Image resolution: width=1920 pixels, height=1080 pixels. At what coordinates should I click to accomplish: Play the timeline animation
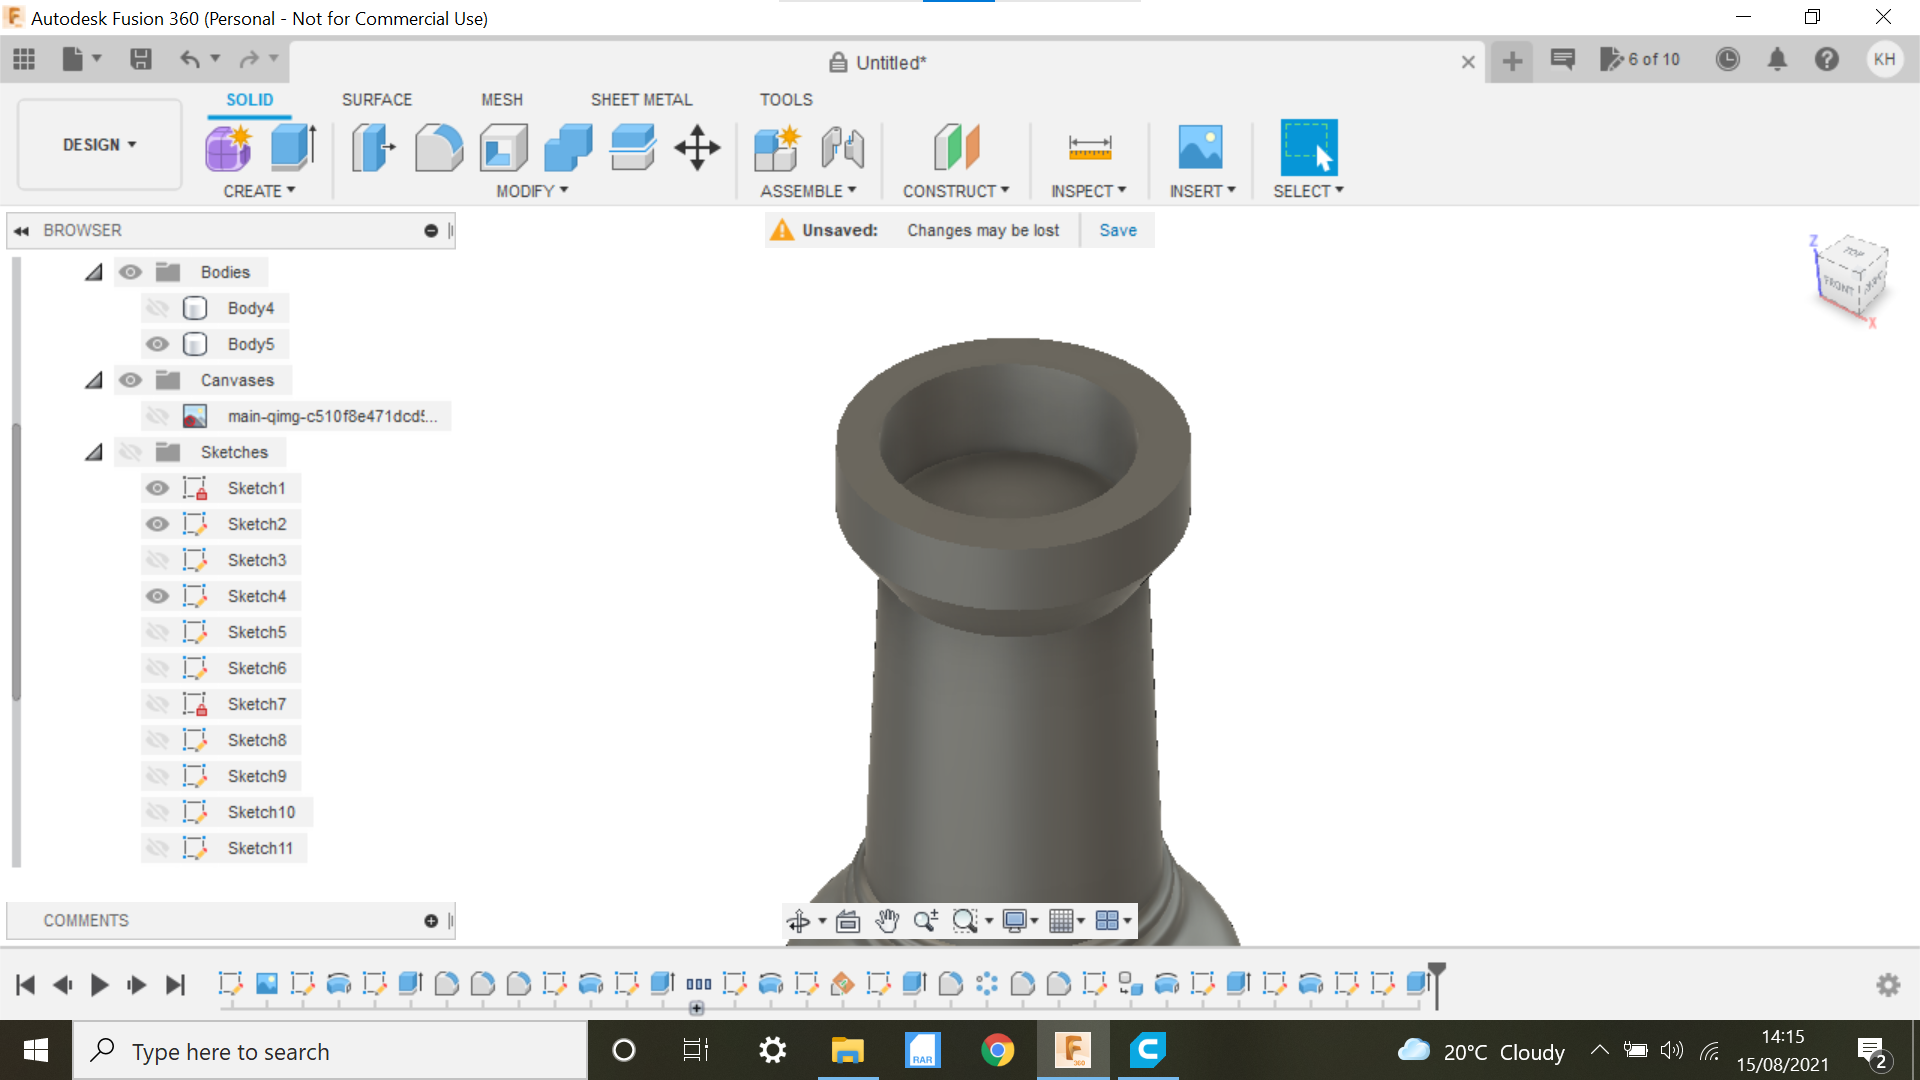[x=99, y=985]
